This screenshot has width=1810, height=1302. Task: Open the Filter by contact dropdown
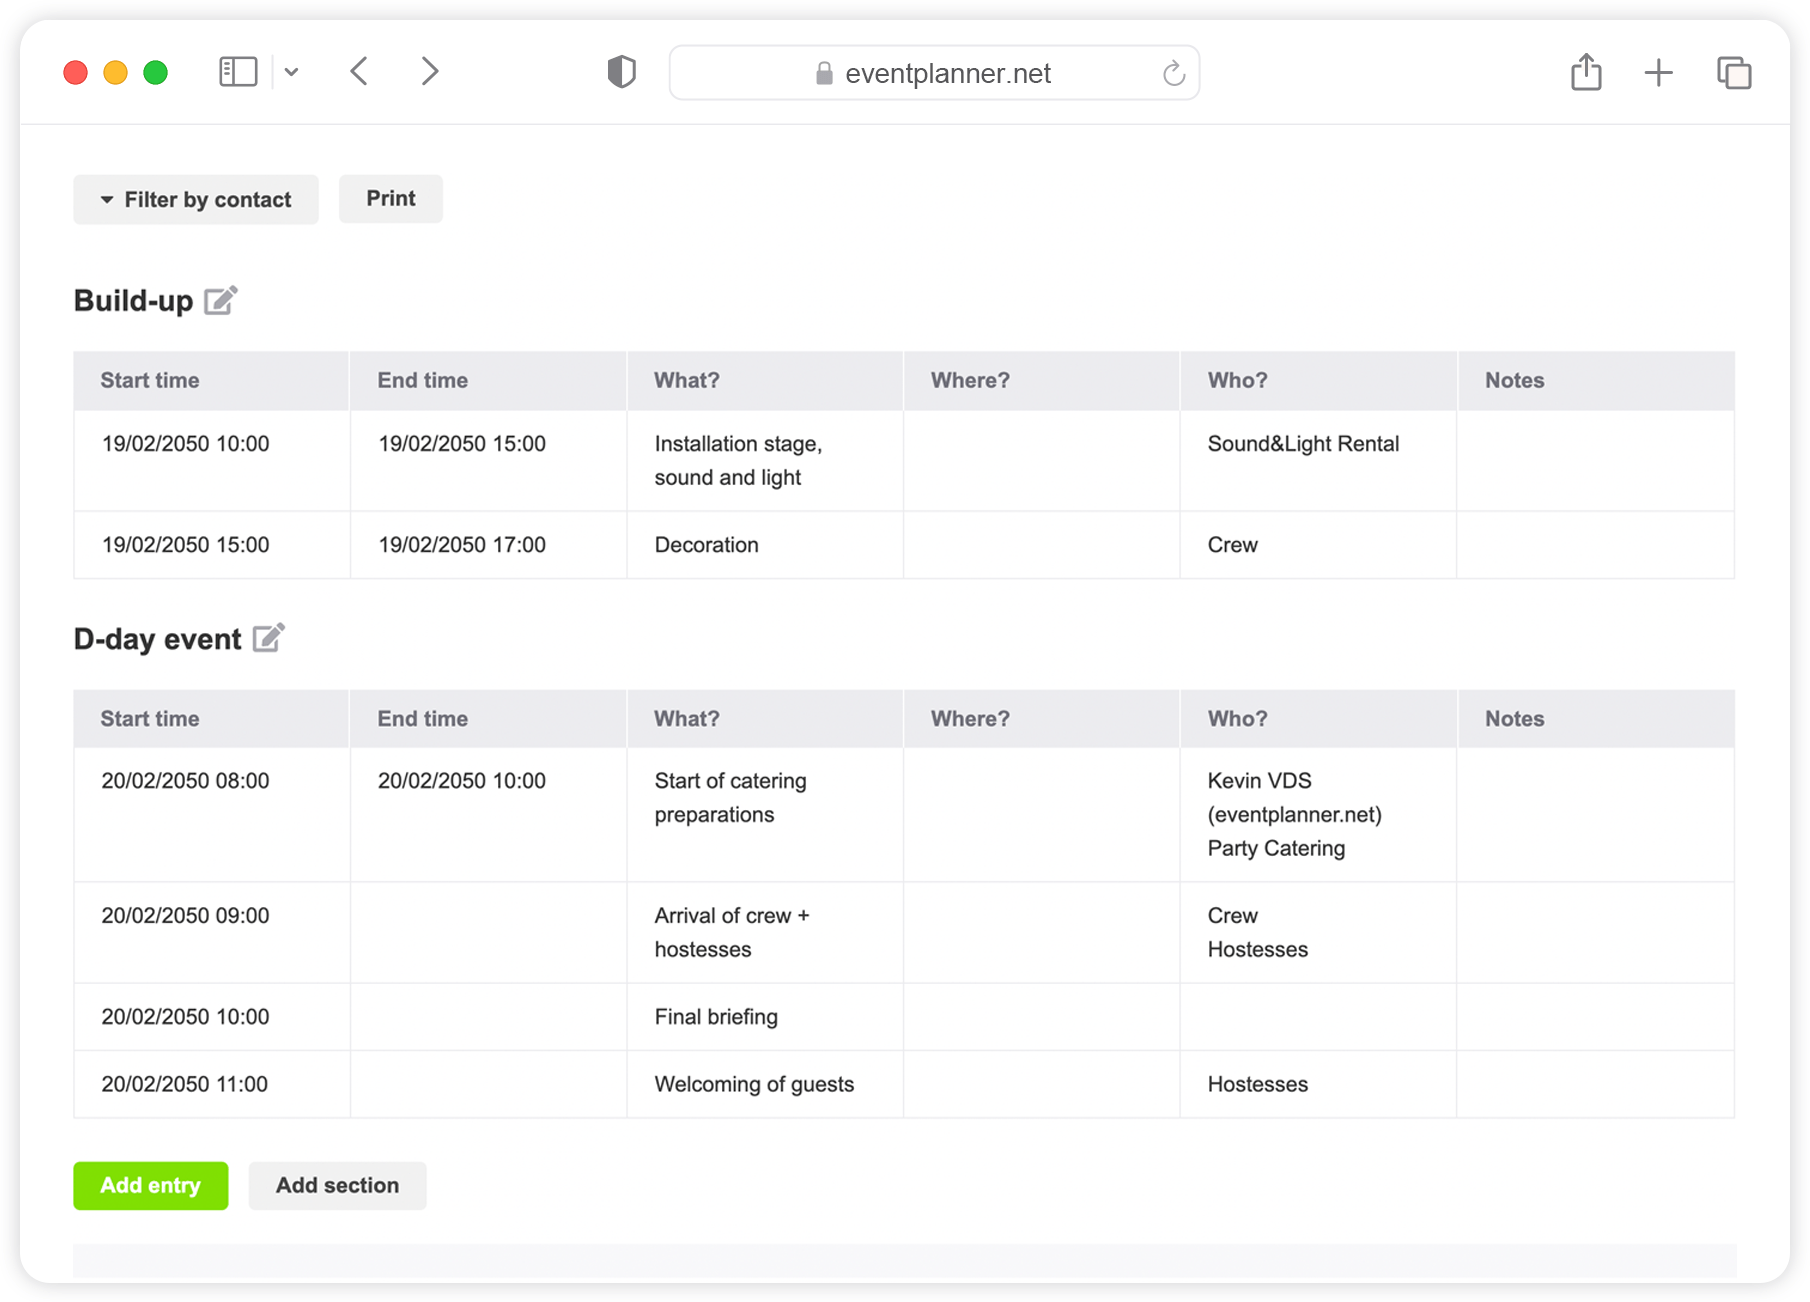click(195, 199)
